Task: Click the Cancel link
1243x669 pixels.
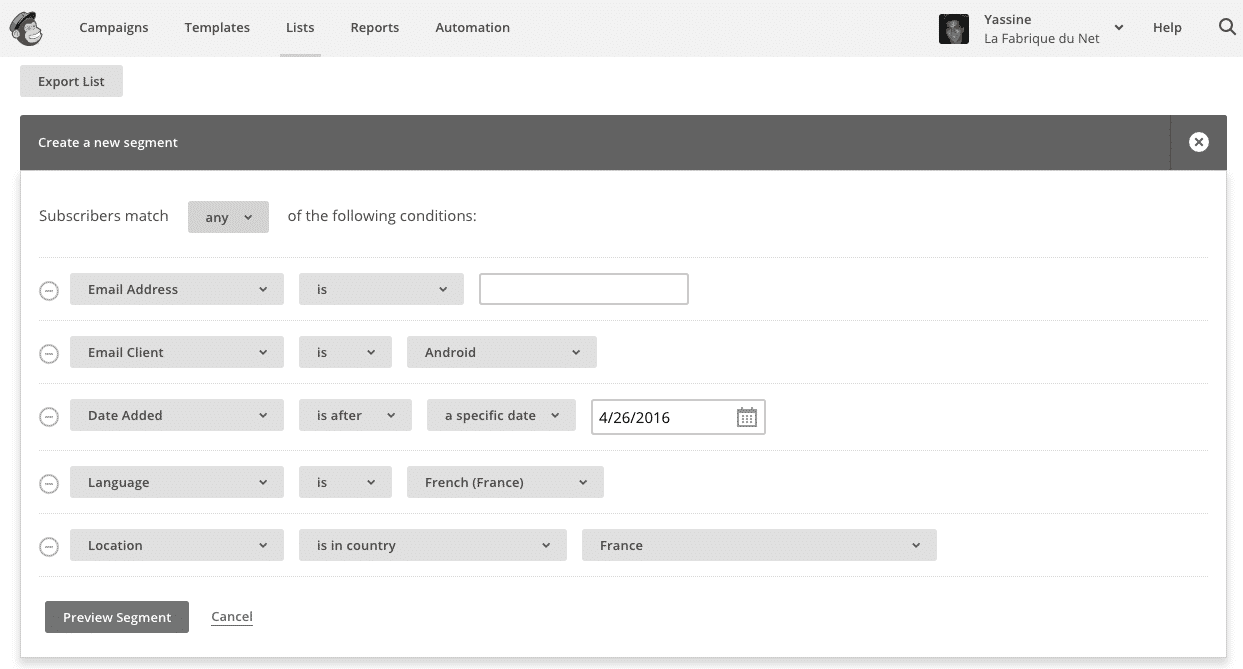Action: [x=232, y=616]
